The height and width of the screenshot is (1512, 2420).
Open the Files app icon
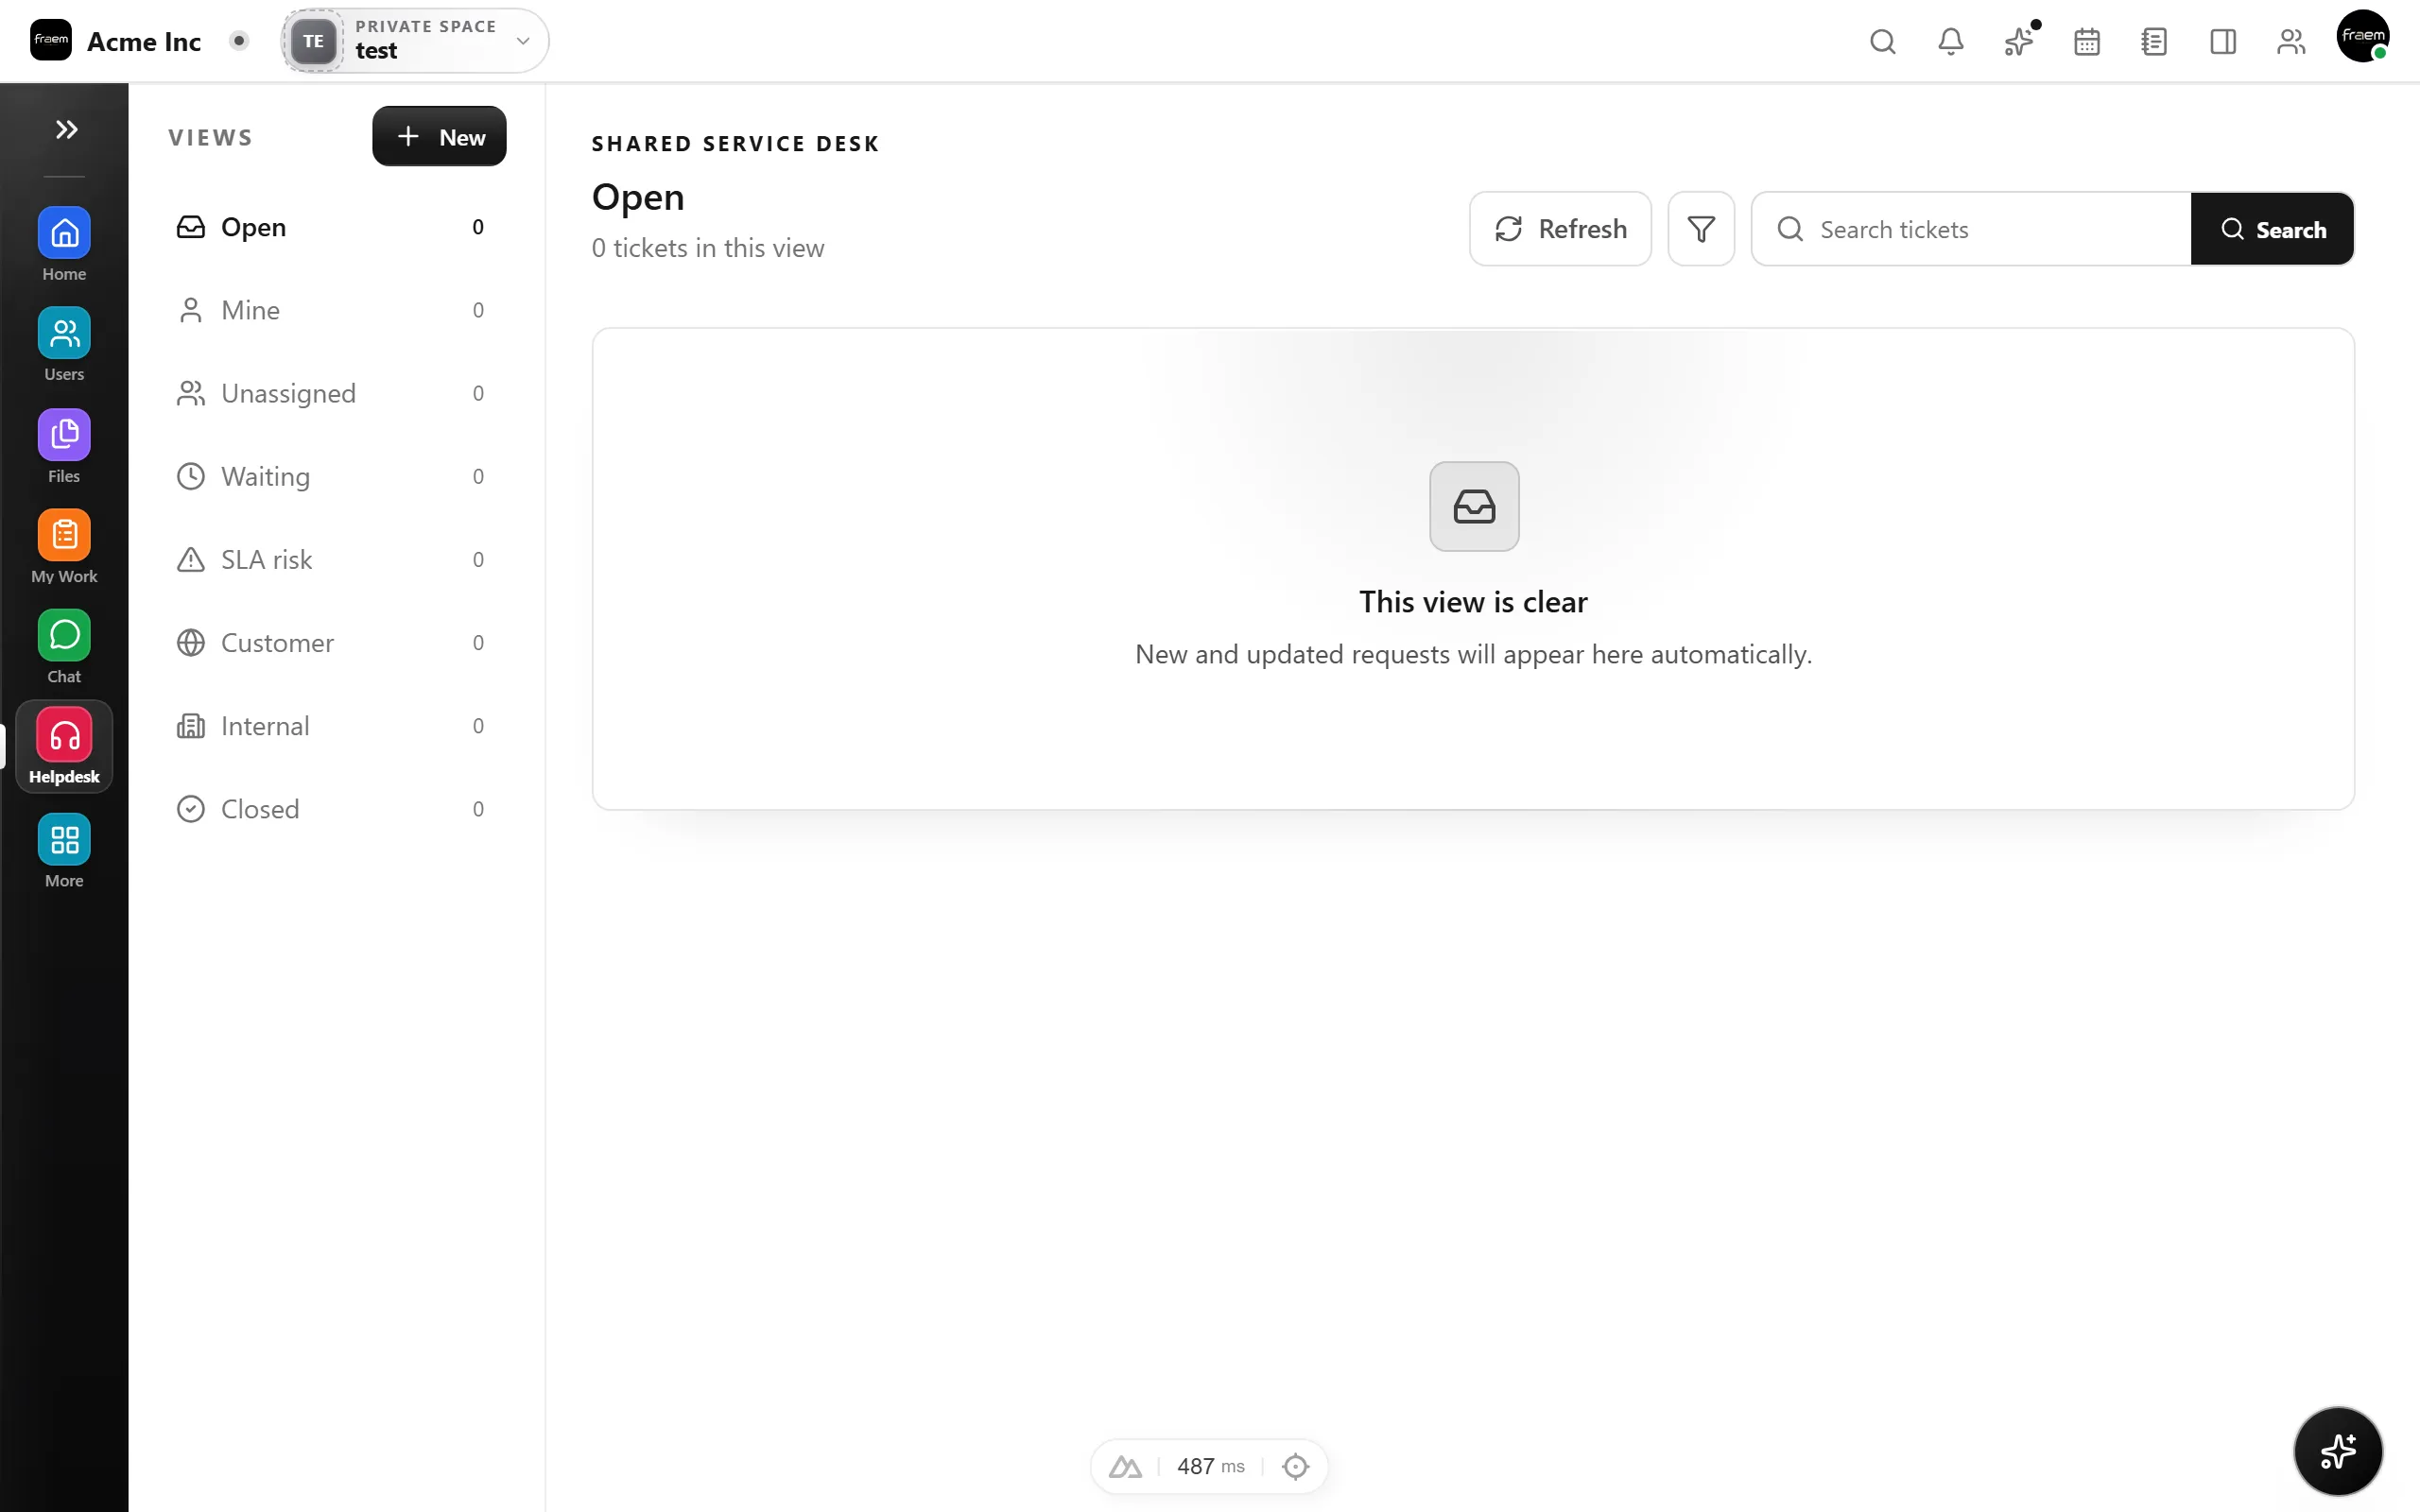[64, 434]
